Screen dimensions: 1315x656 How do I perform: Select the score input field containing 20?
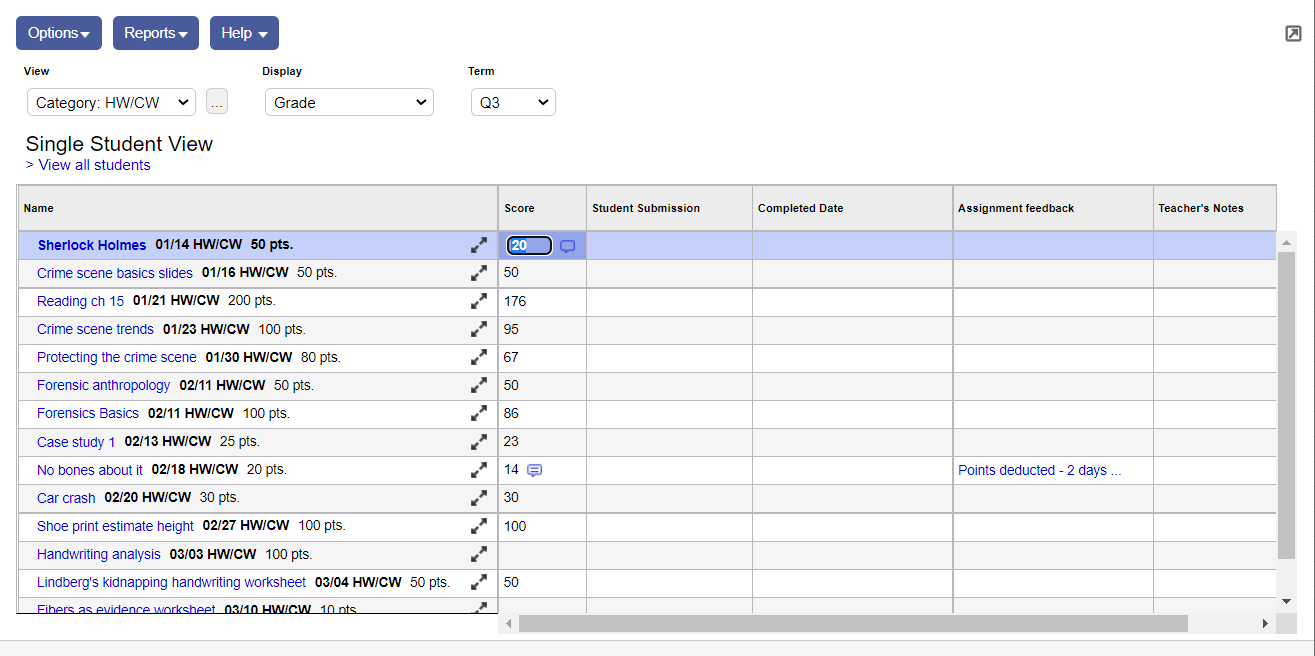point(528,245)
